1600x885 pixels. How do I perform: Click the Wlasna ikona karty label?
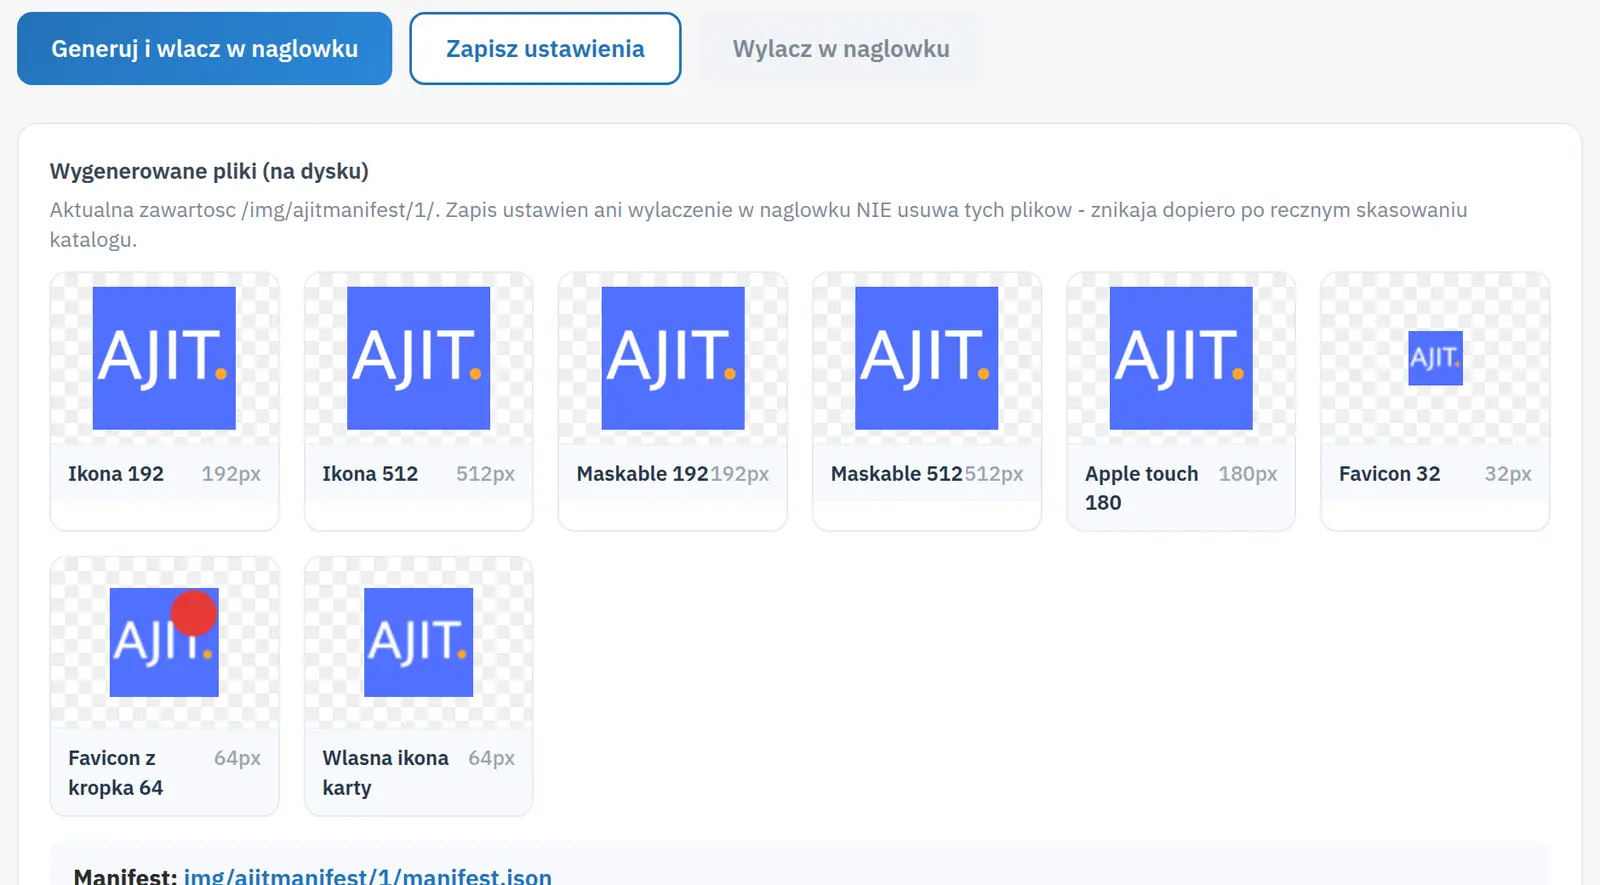coord(385,773)
